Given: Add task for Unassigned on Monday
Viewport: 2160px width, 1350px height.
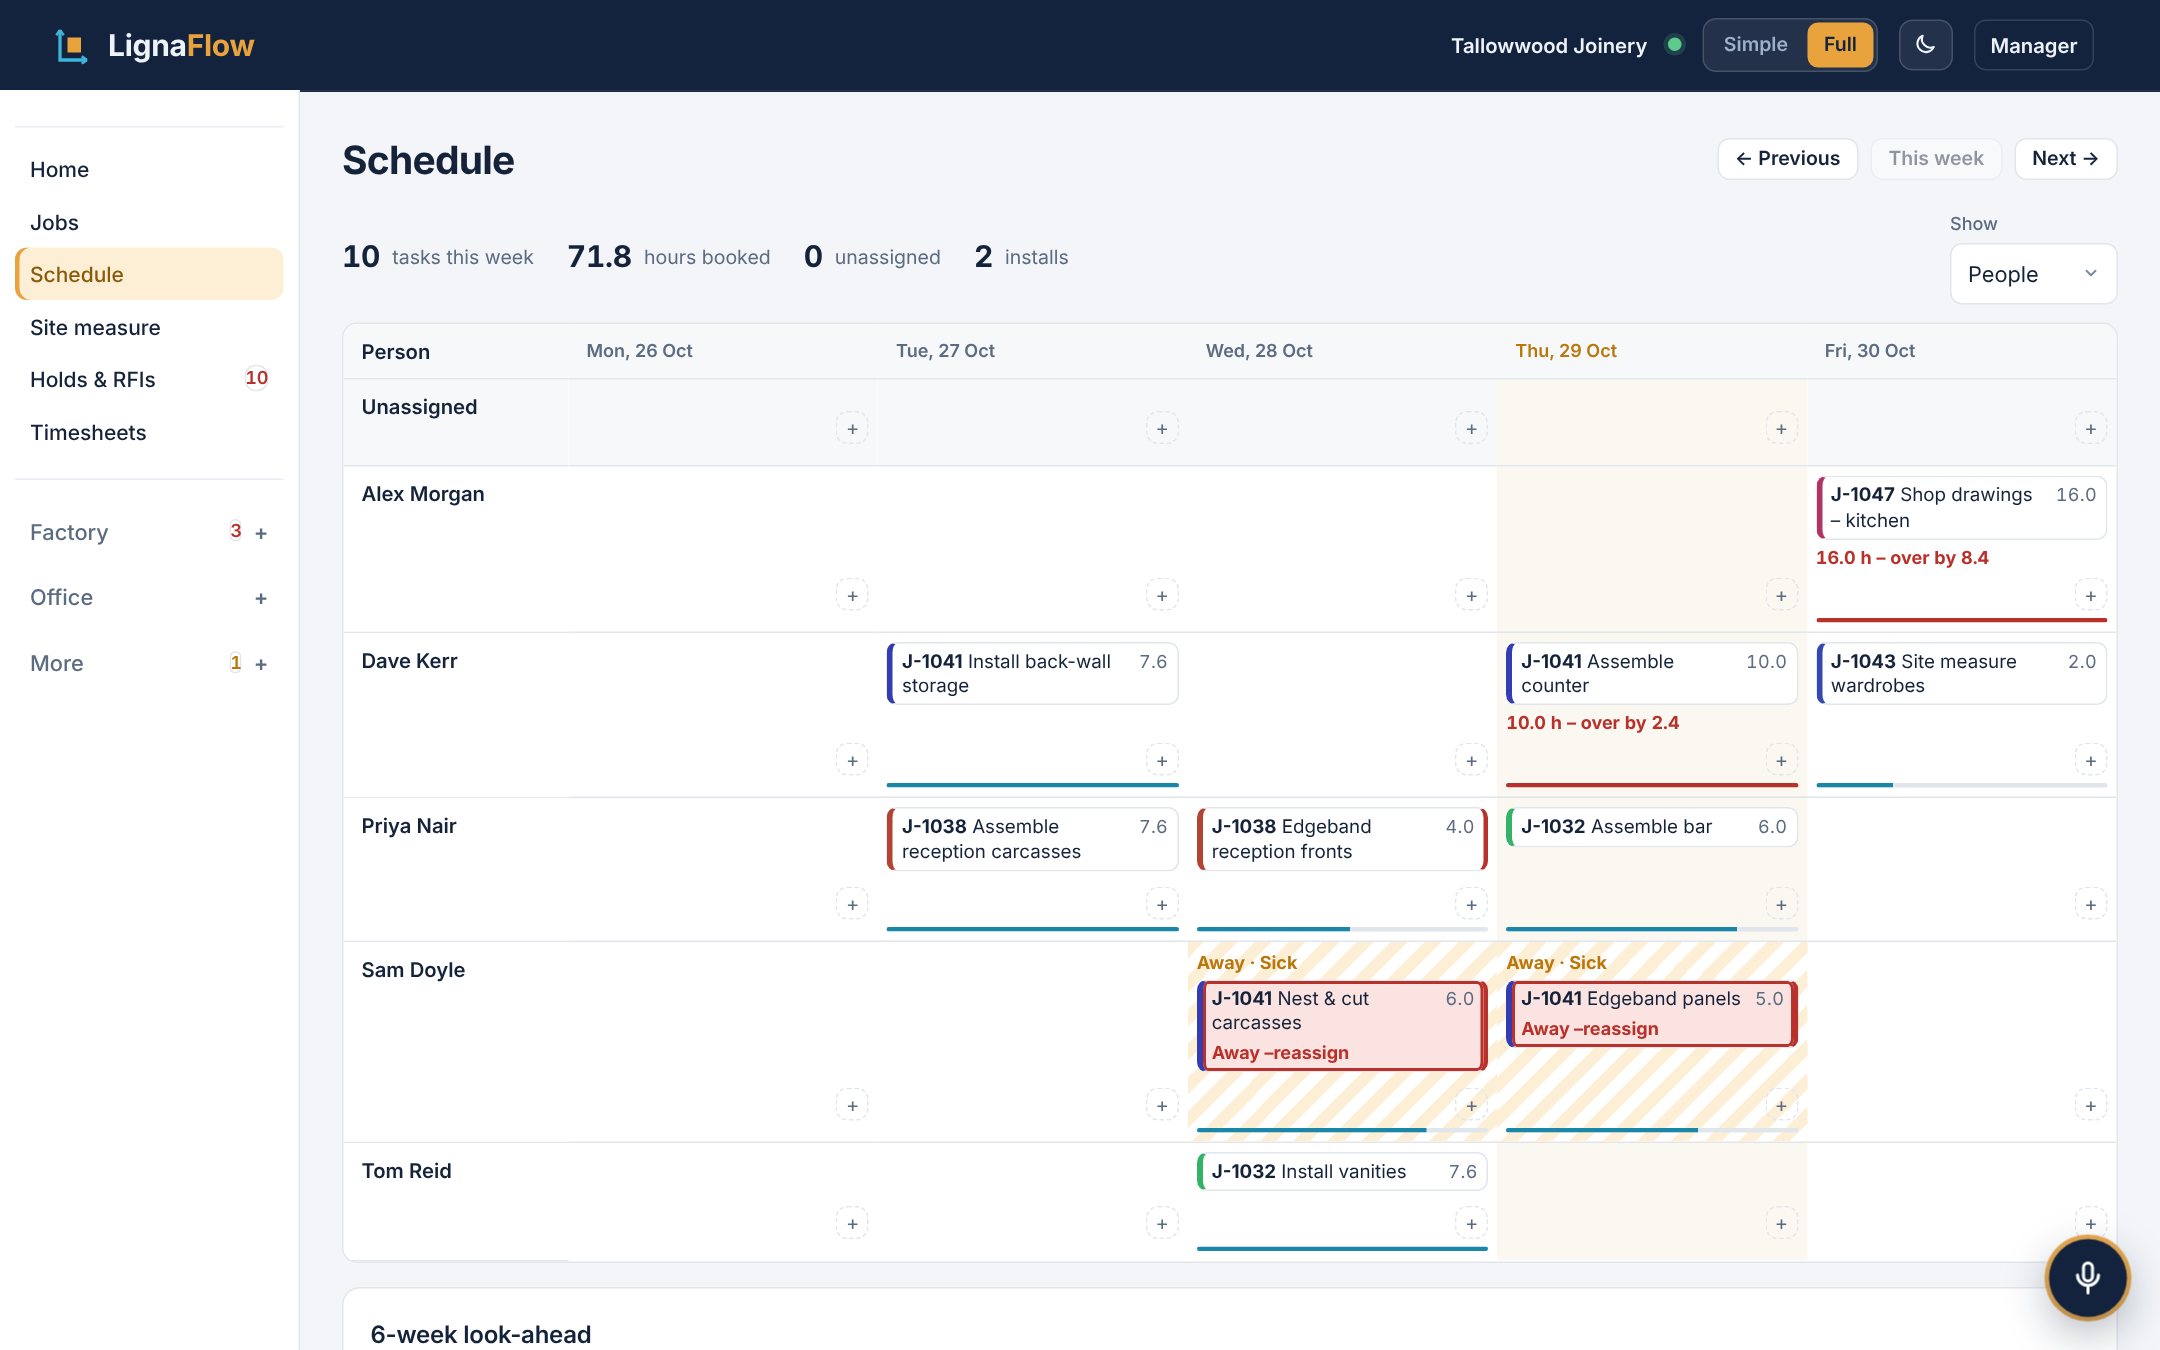Looking at the screenshot, I should (852, 429).
